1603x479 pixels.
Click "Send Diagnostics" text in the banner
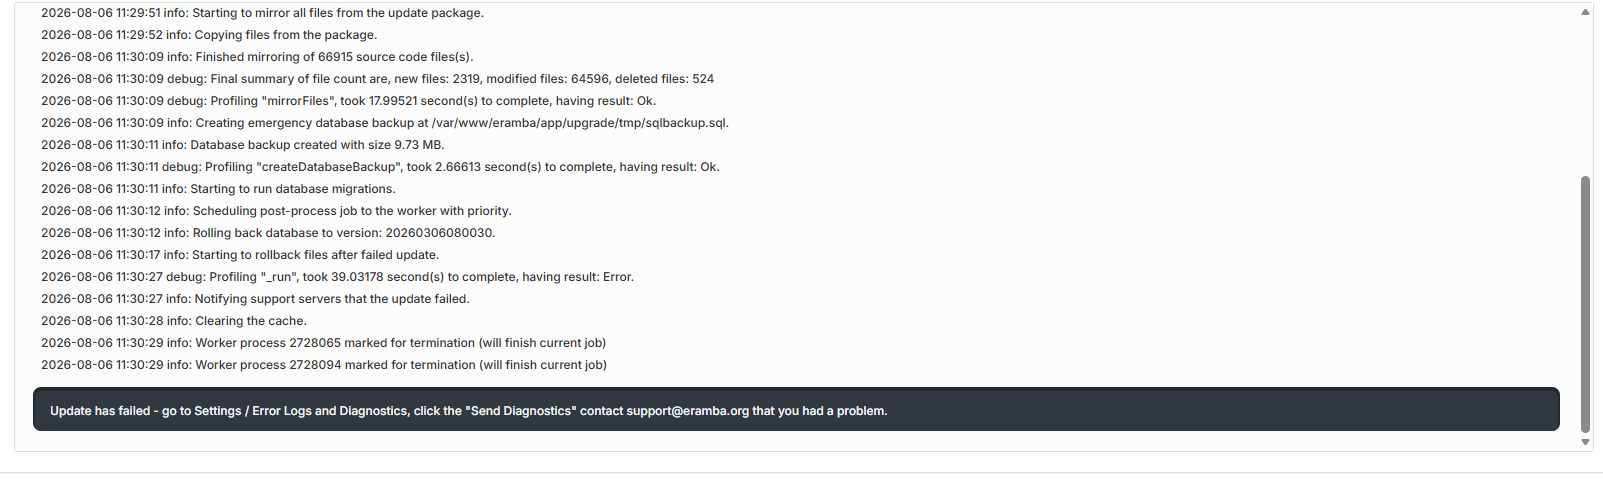[521, 411]
